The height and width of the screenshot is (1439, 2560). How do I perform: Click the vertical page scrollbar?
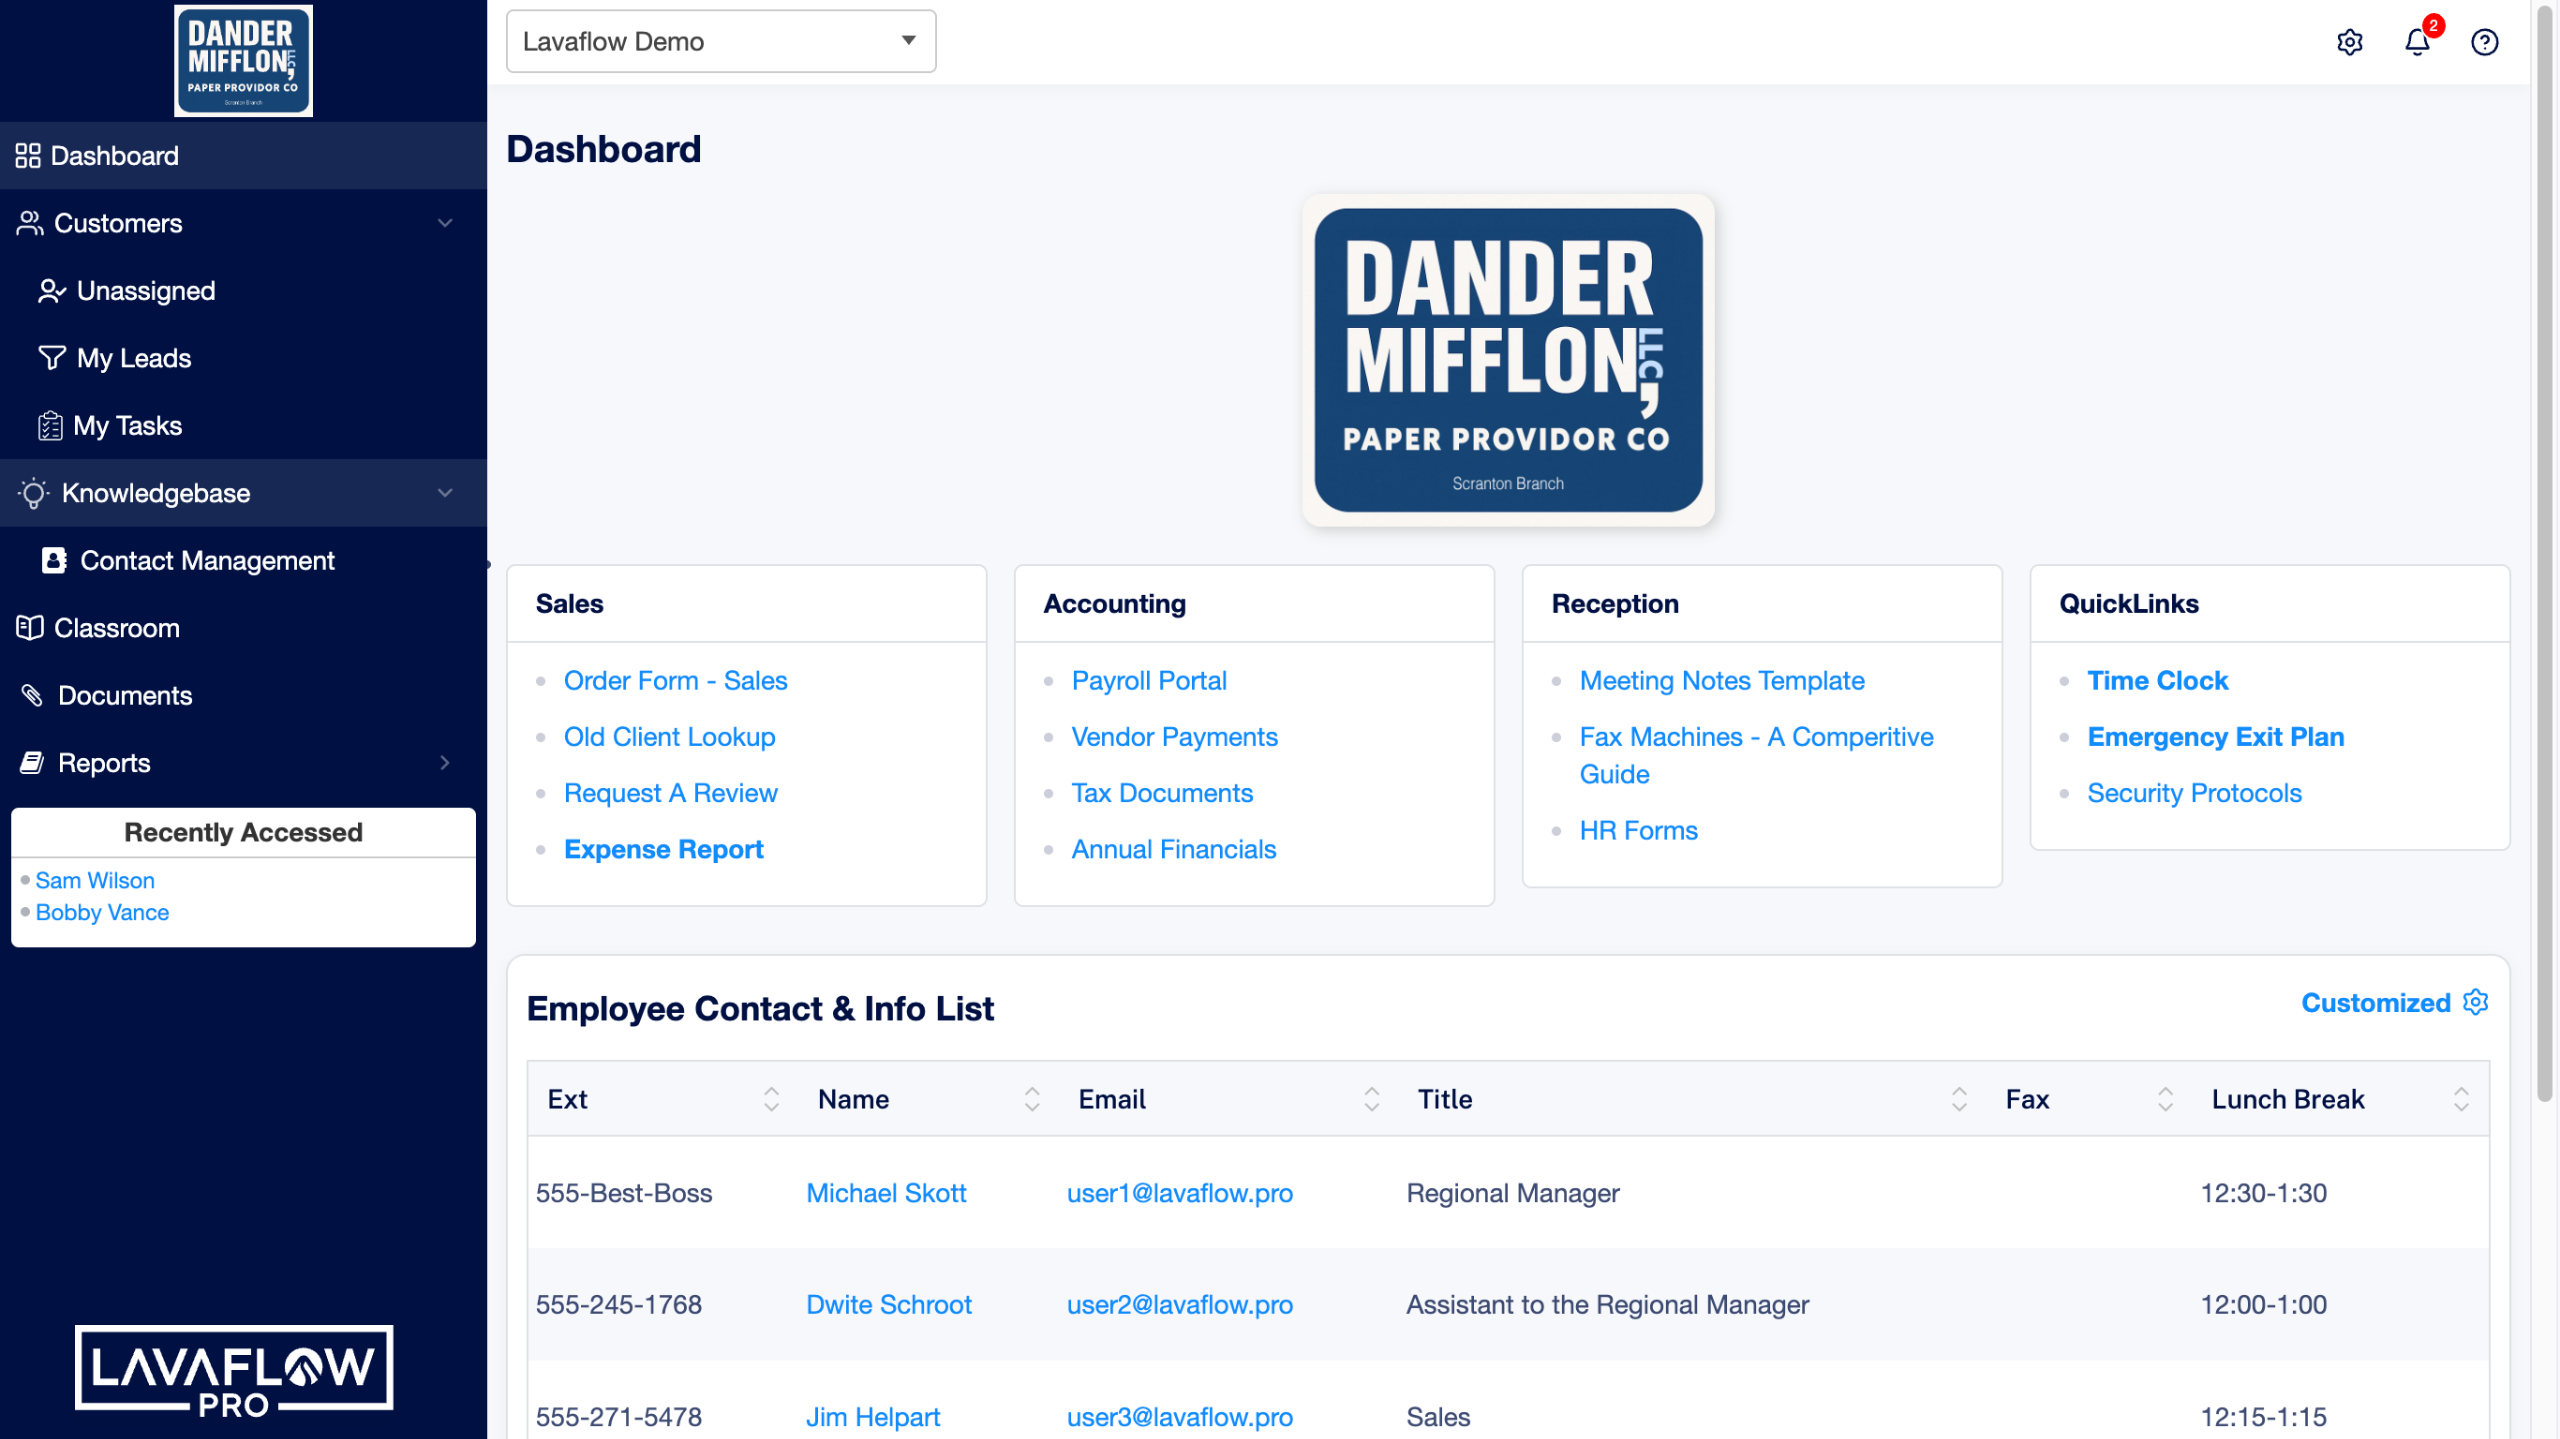(2545, 550)
